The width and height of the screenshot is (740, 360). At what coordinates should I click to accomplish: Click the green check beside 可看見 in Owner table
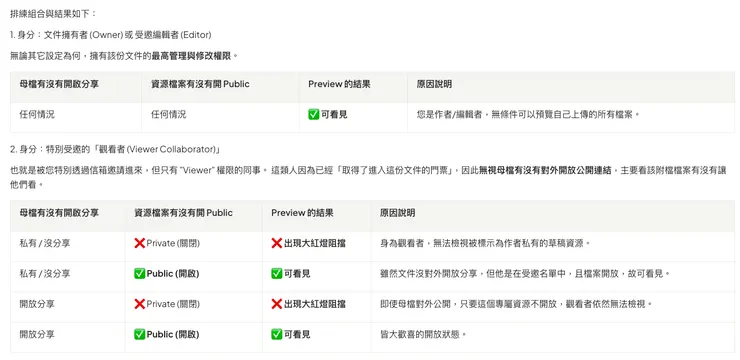[313, 114]
